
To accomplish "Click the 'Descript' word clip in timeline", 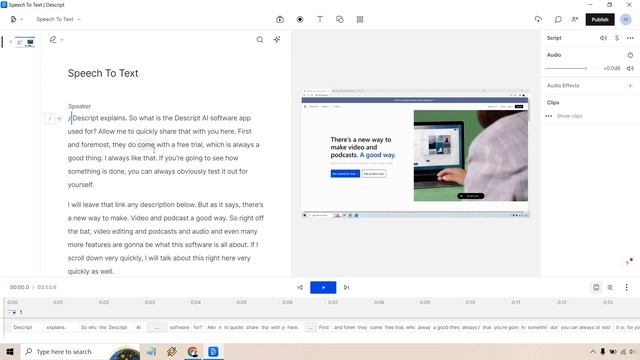I will click(x=23, y=327).
